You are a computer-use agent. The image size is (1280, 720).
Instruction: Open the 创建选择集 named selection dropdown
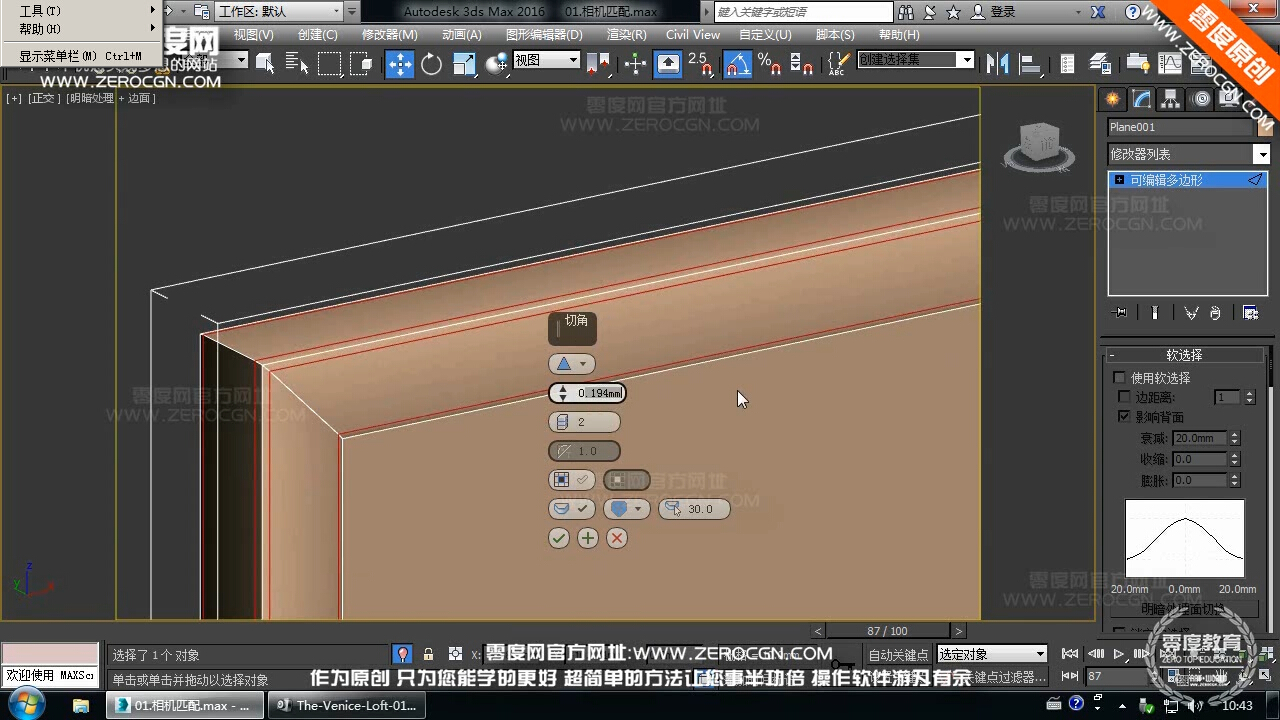click(x=915, y=60)
